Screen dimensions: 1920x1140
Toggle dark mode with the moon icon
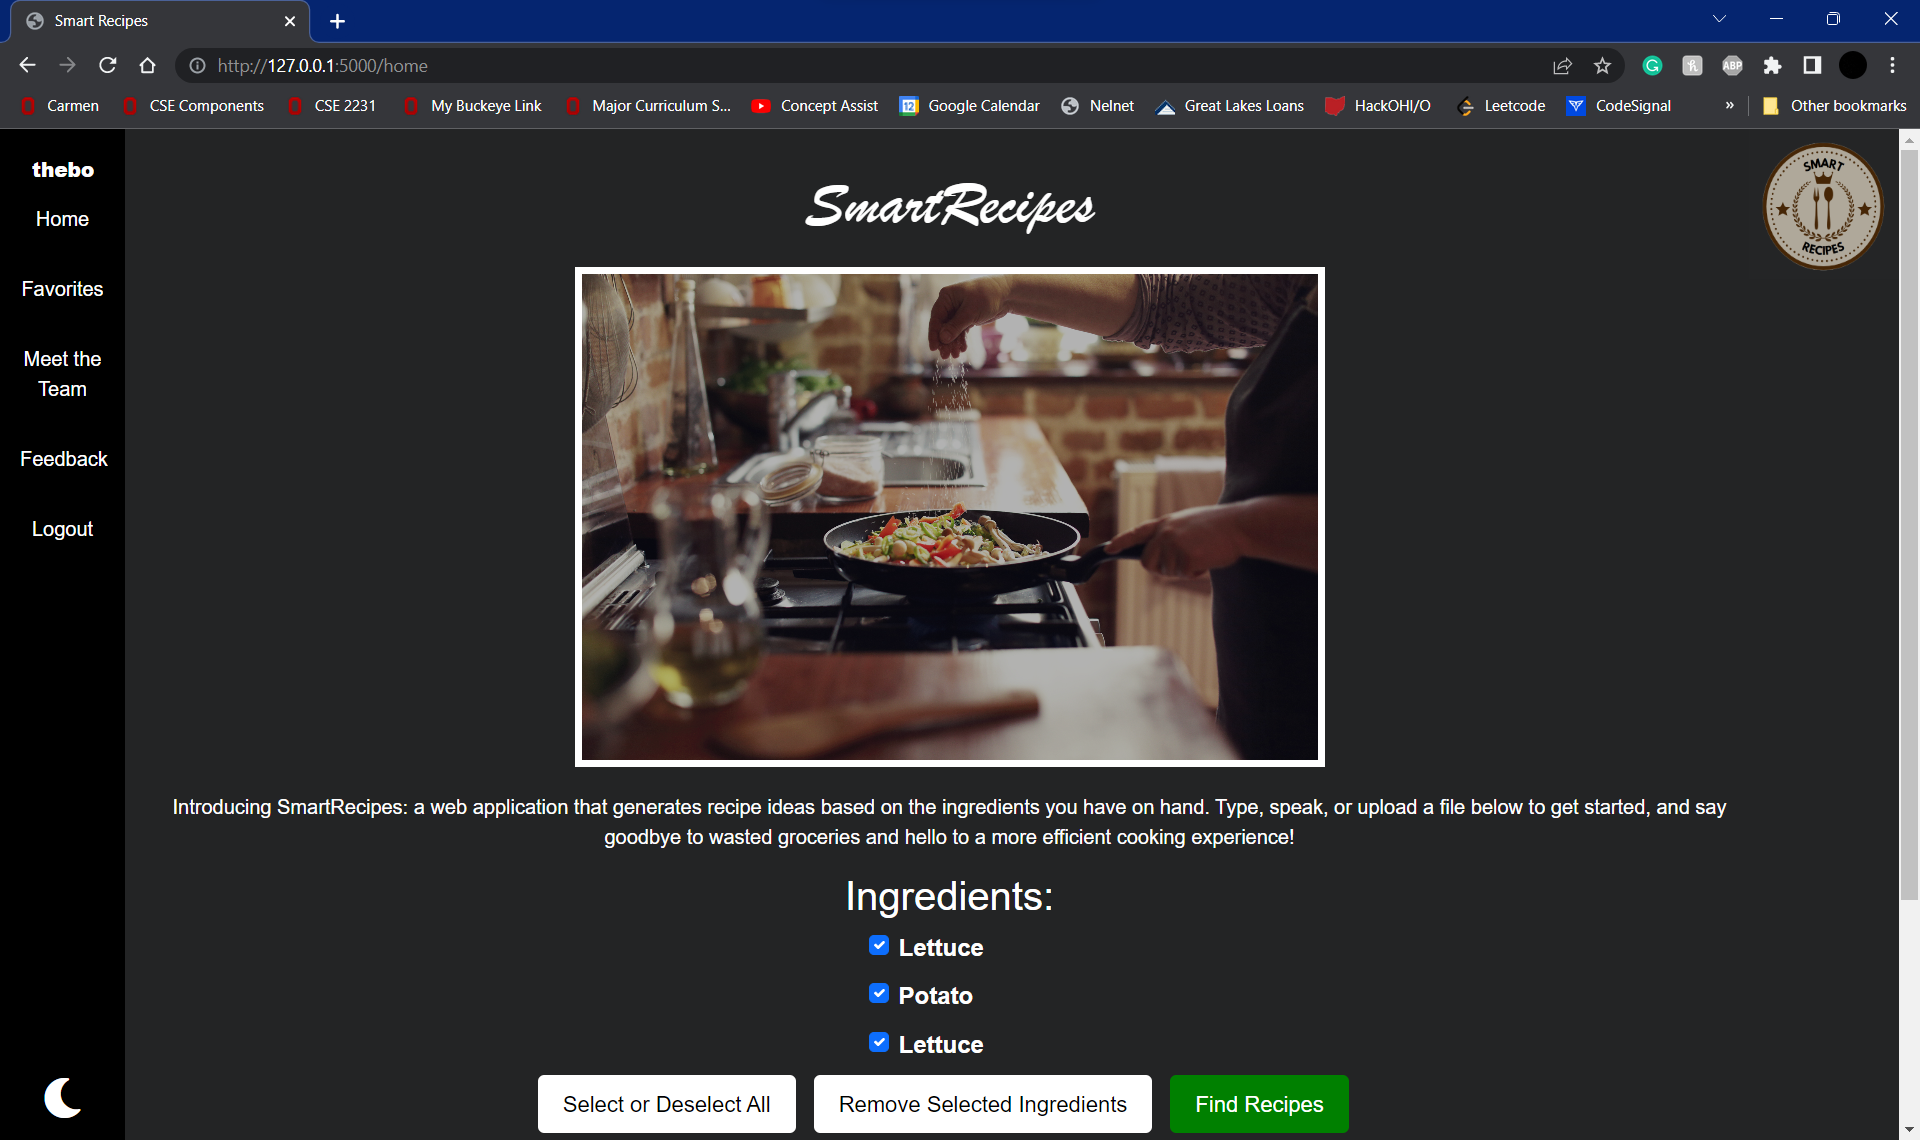click(62, 1097)
